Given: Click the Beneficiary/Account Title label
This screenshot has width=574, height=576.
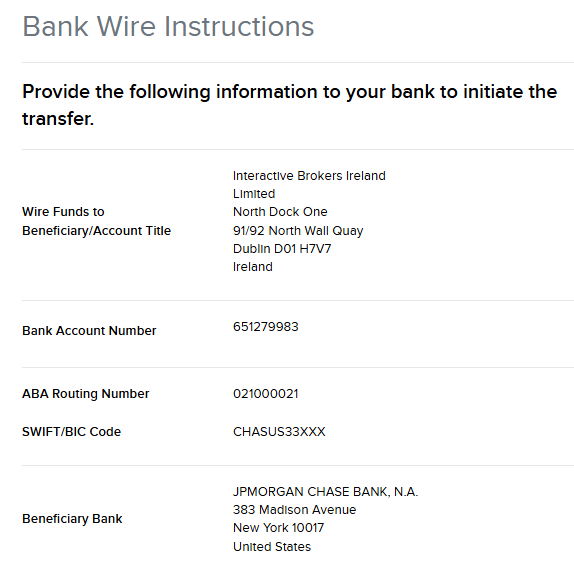Looking at the screenshot, I should pos(97,231).
